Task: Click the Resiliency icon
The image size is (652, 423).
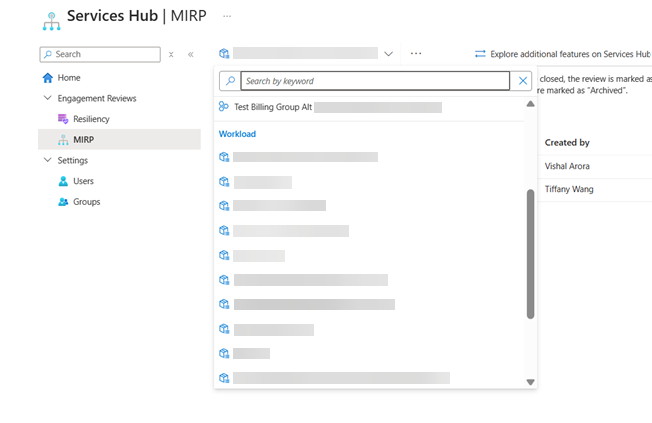Action: (x=63, y=119)
